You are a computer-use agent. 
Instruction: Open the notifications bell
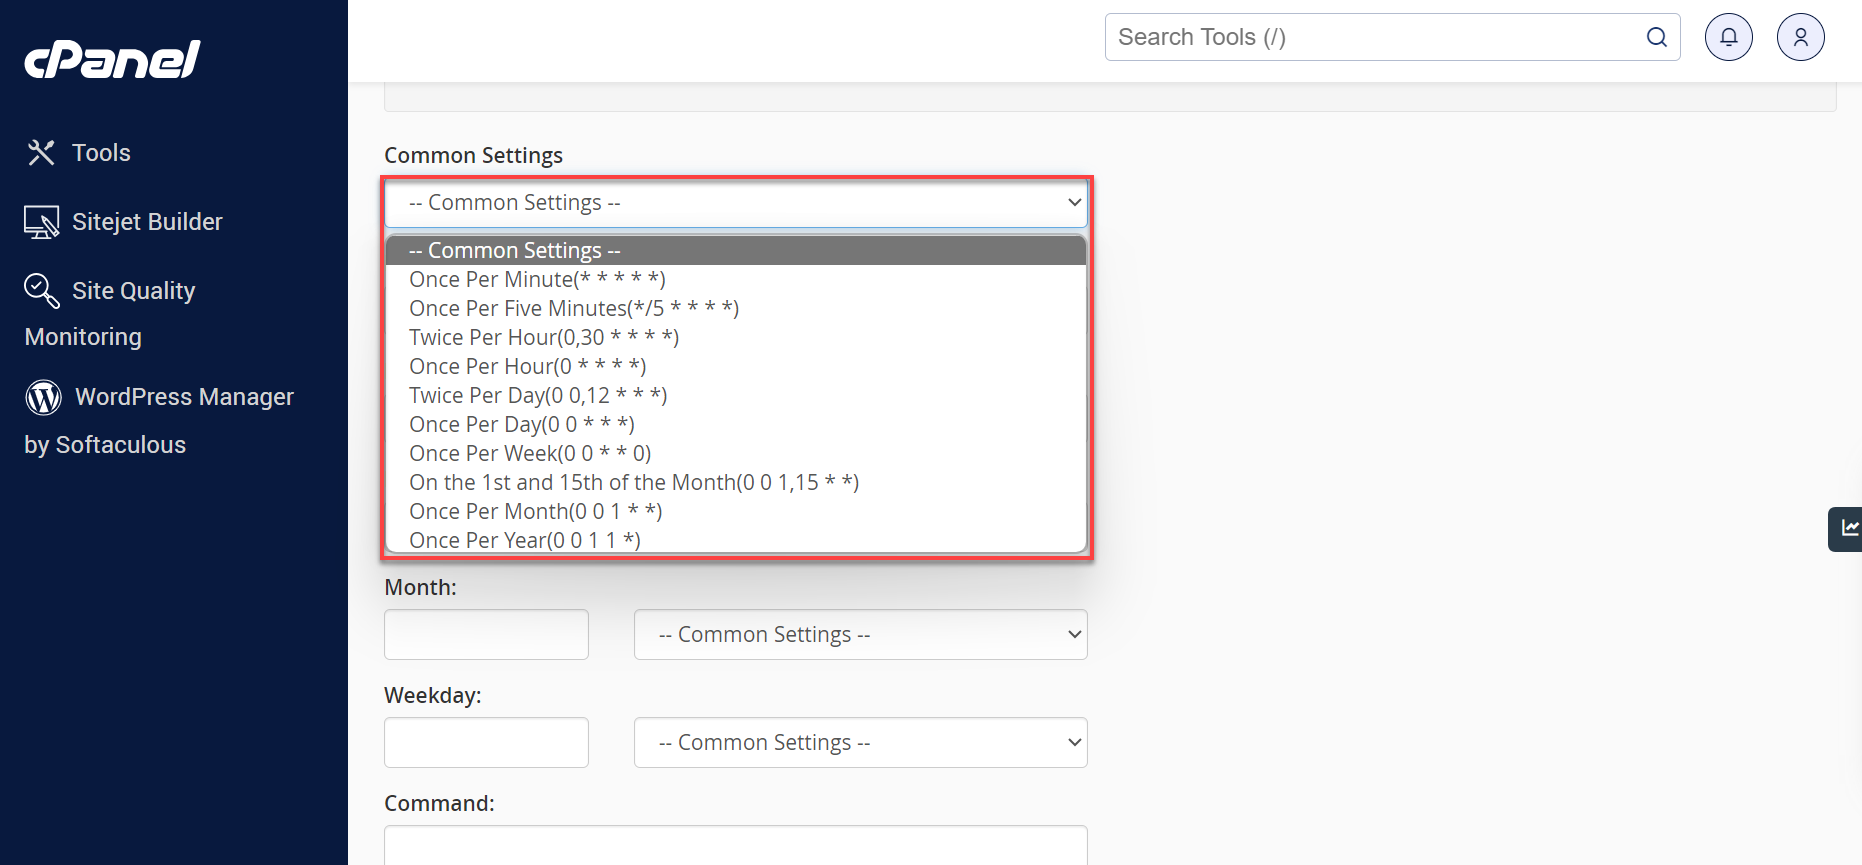(1728, 36)
